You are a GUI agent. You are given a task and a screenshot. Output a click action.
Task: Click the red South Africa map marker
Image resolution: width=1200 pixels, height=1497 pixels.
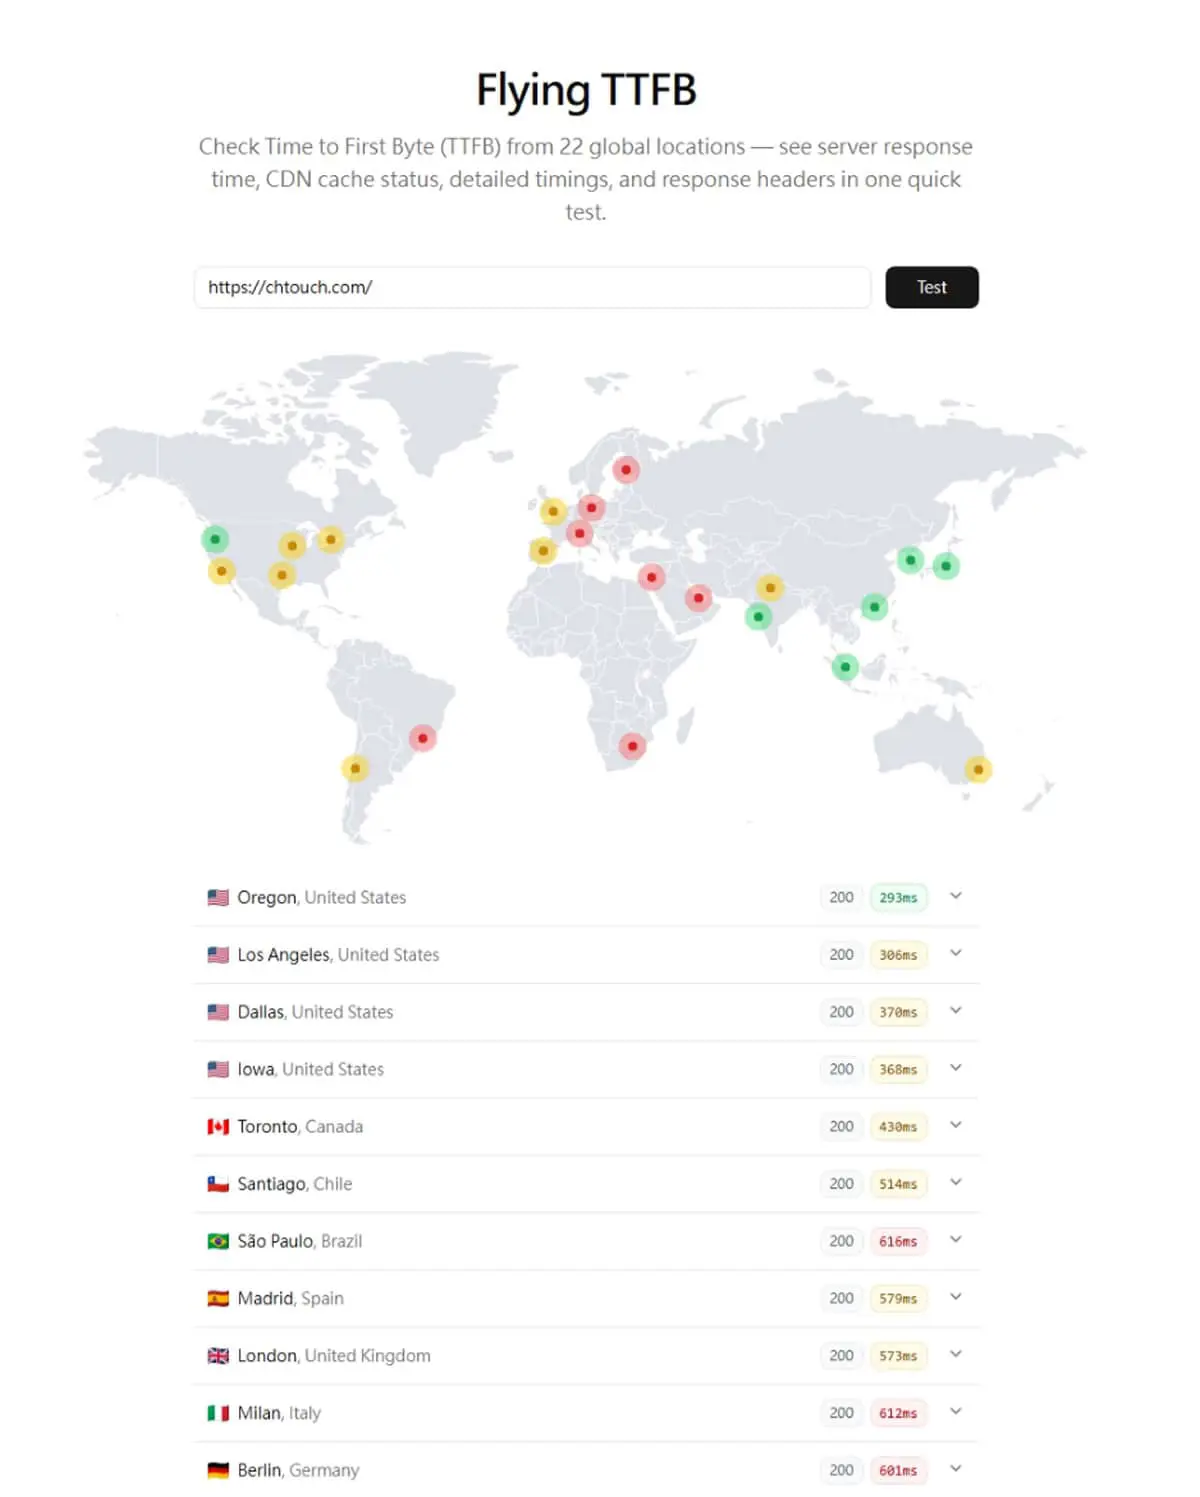[x=632, y=746]
